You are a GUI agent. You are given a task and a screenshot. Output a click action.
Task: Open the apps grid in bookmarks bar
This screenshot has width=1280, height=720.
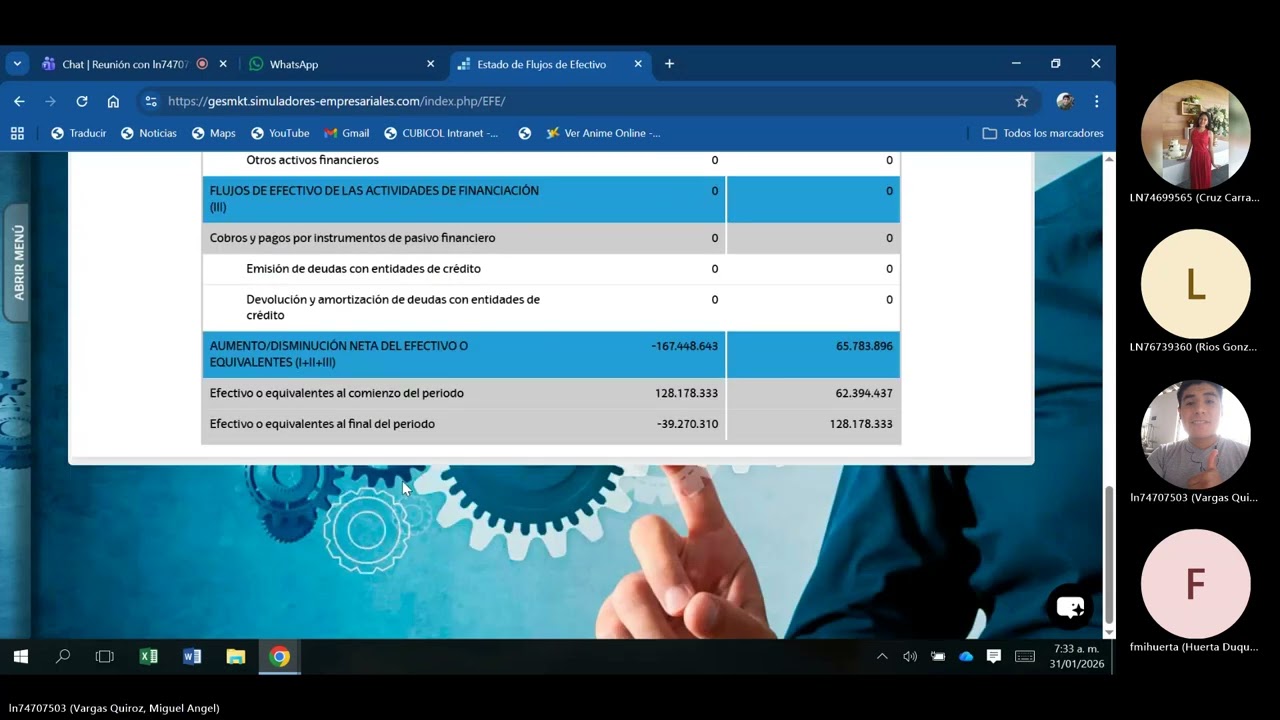pos(17,133)
